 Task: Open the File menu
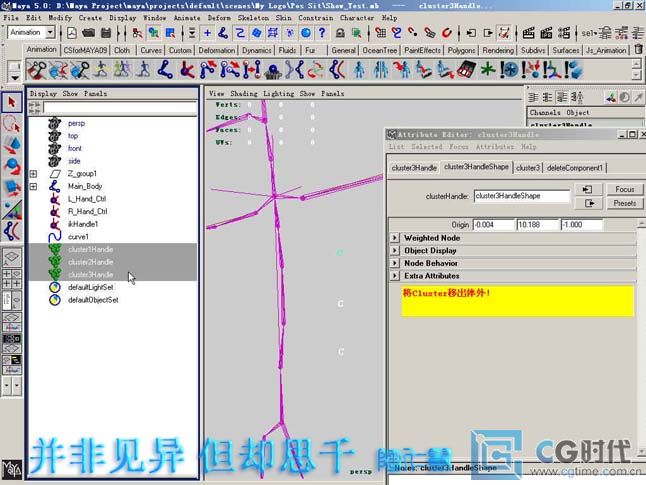(x=11, y=18)
